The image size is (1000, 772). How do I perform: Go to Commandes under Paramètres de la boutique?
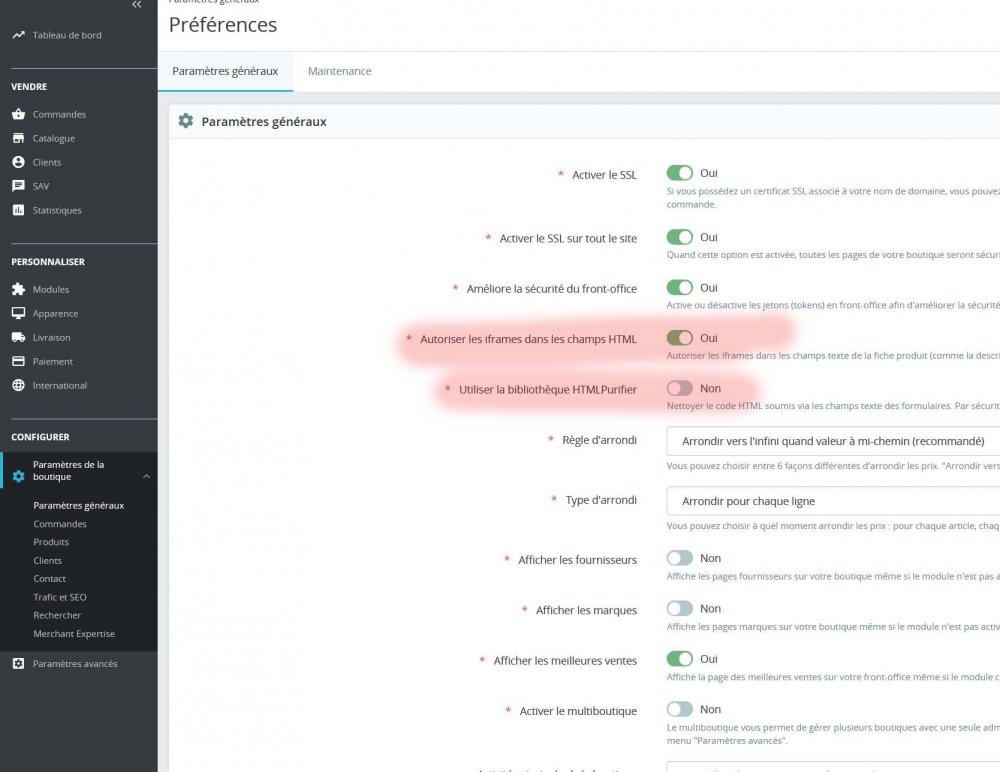(60, 524)
